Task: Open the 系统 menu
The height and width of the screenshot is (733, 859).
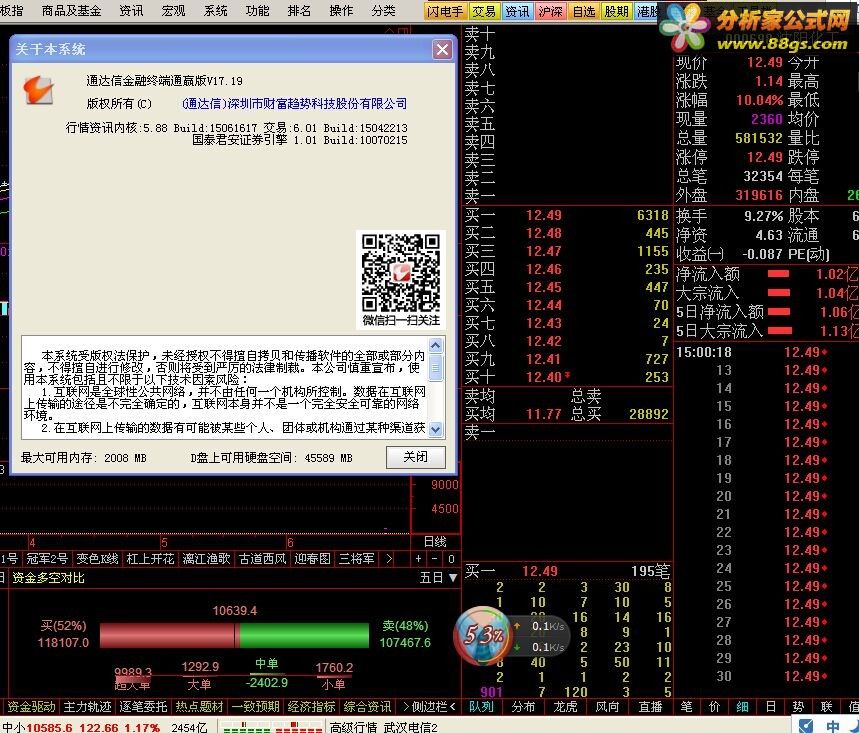Action: (x=215, y=10)
